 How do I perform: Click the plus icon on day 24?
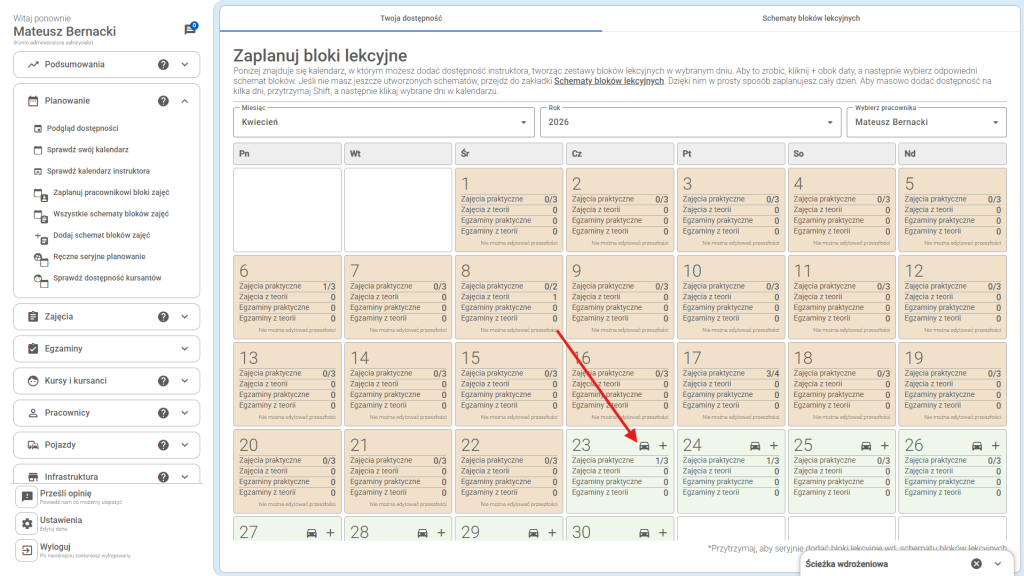774,445
